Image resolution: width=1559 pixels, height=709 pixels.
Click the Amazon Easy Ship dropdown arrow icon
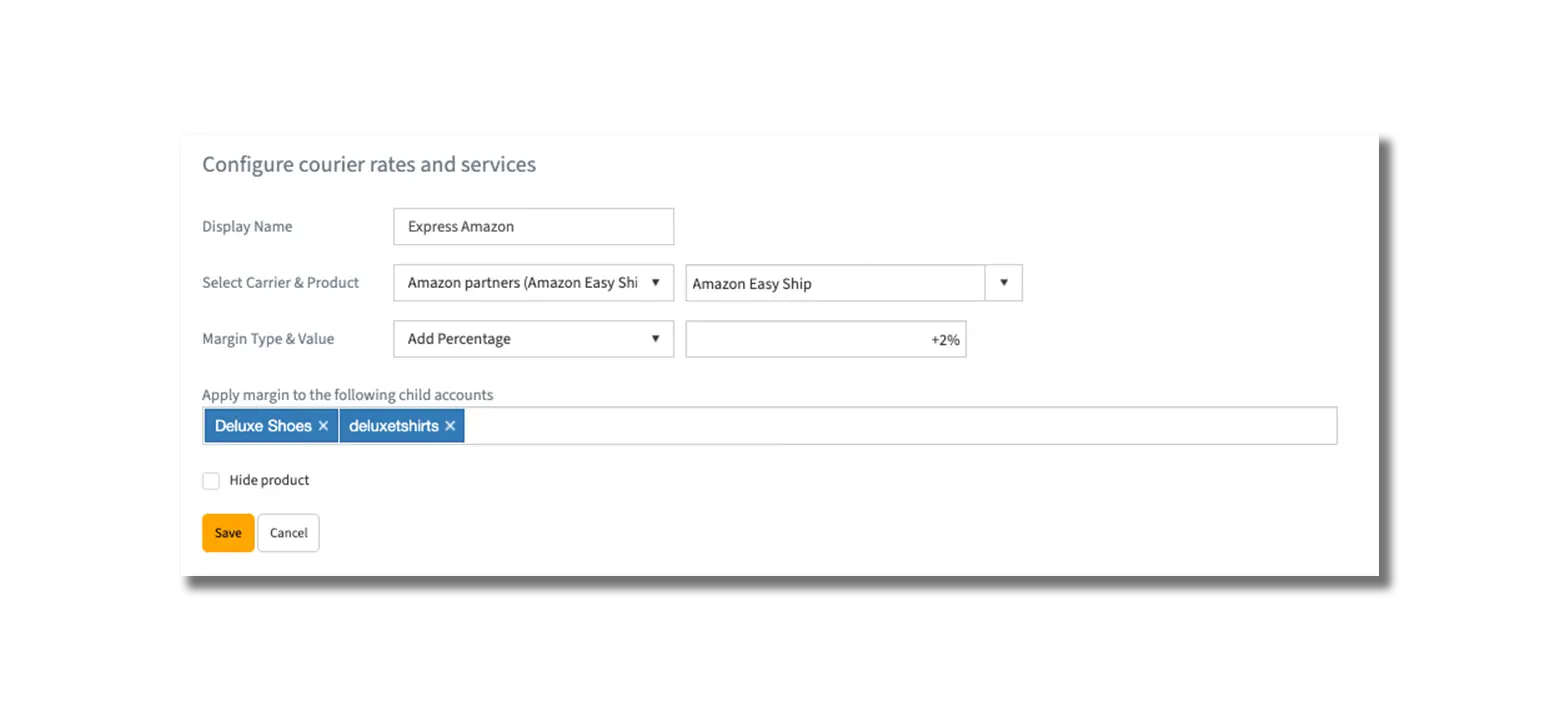[1003, 283]
